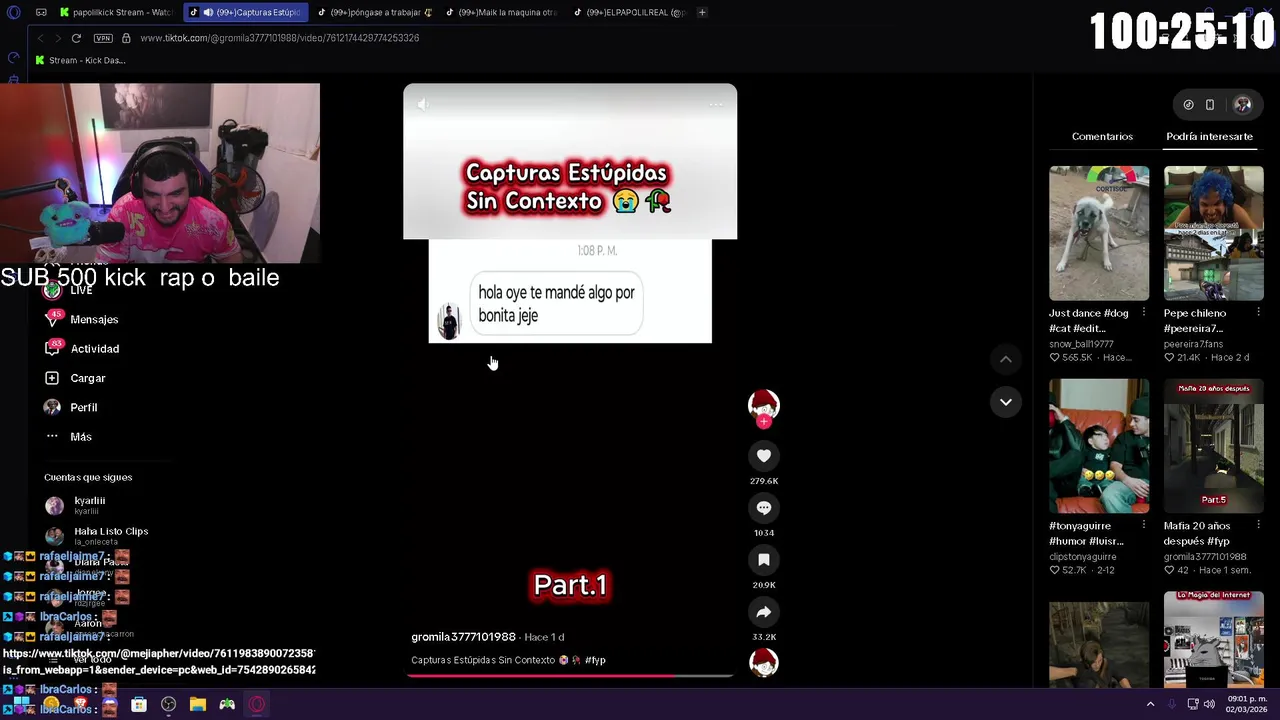
Task: Share the video with the arrow icon
Action: [763, 612]
